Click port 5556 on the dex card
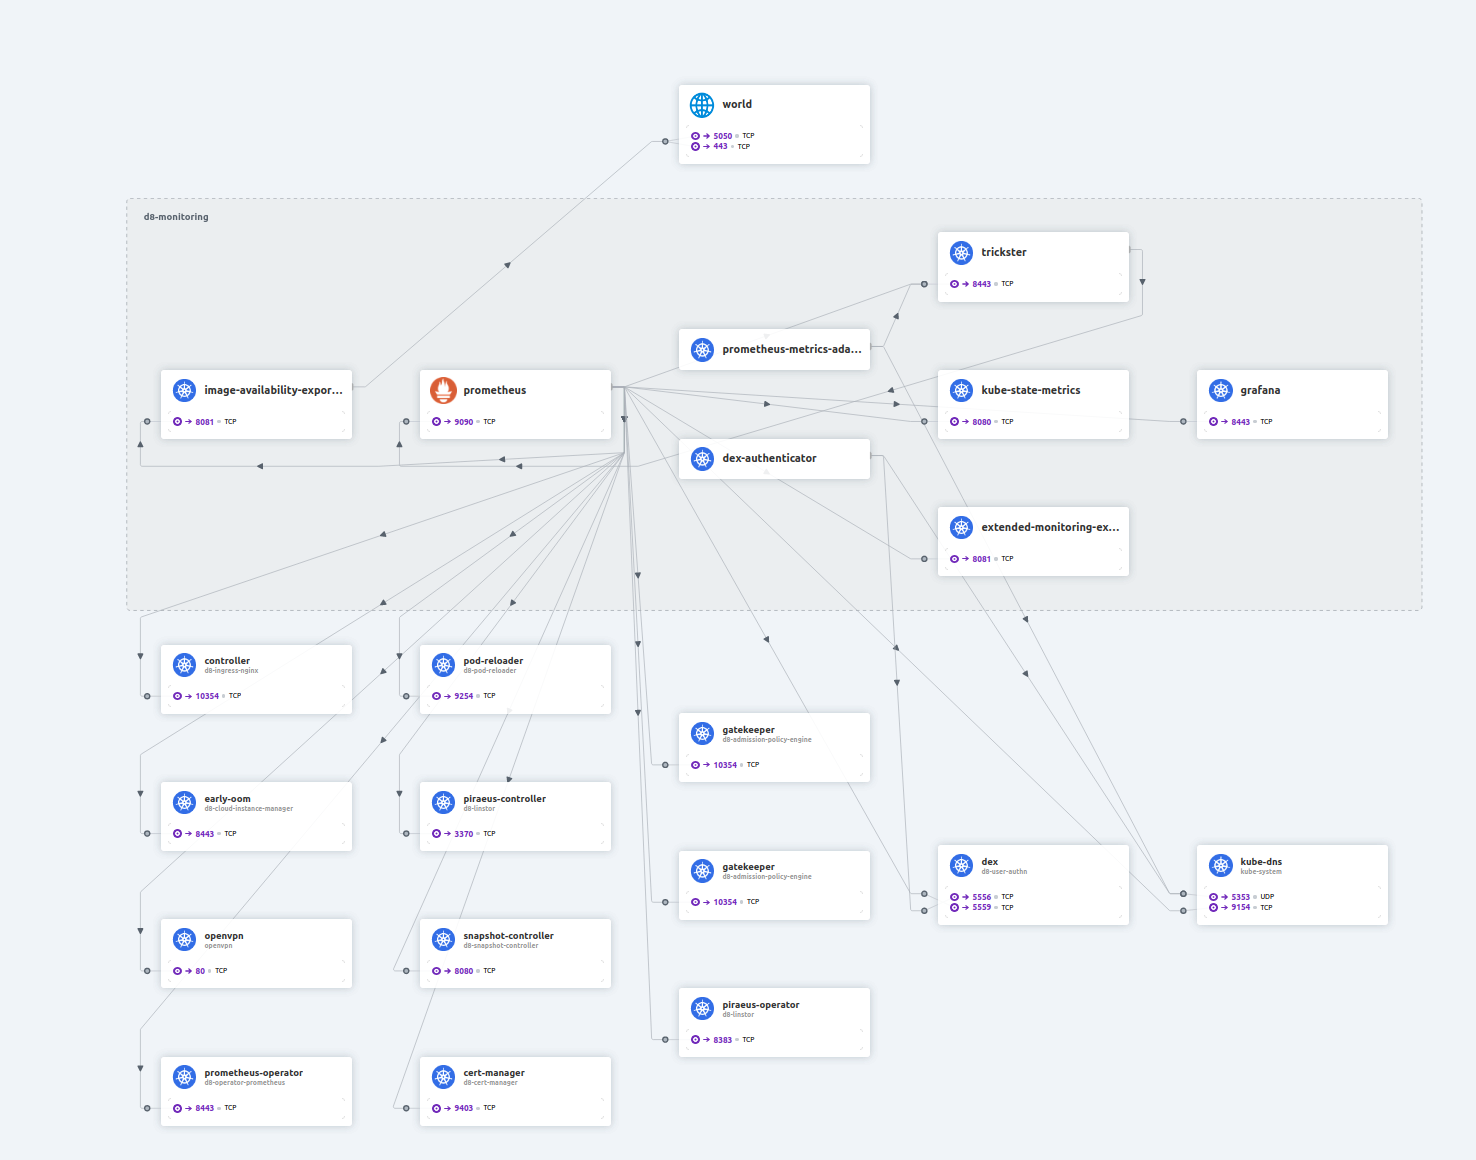The height and width of the screenshot is (1160, 1476). pos(981,897)
